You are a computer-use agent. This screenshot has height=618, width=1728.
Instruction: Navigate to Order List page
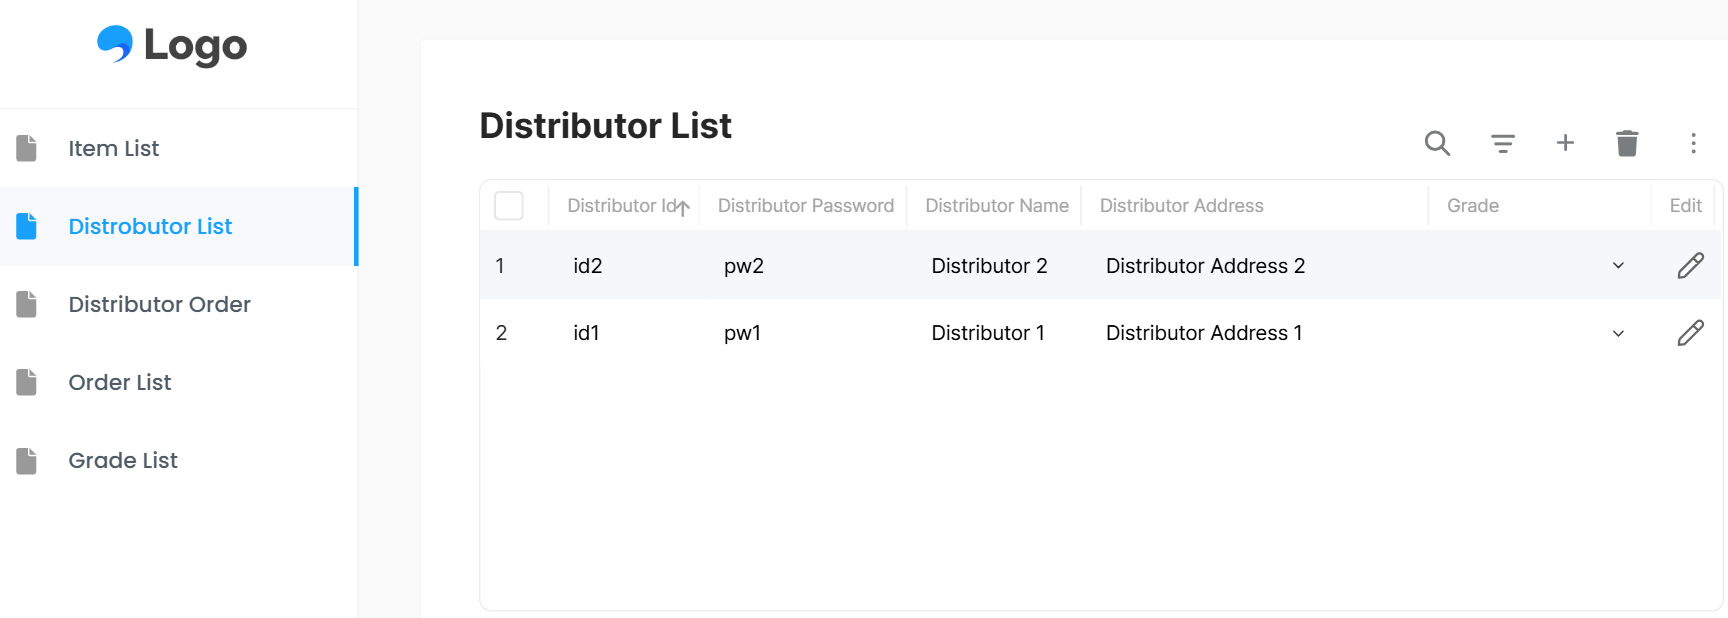pyautogui.click(x=178, y=382)
